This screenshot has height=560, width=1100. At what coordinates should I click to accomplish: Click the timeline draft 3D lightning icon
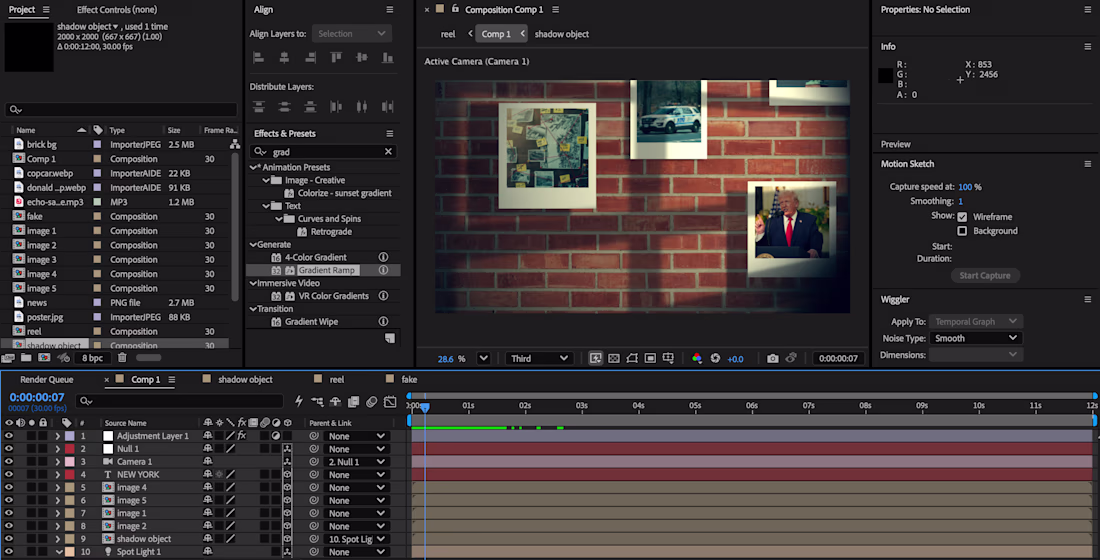tap(299, 401)
